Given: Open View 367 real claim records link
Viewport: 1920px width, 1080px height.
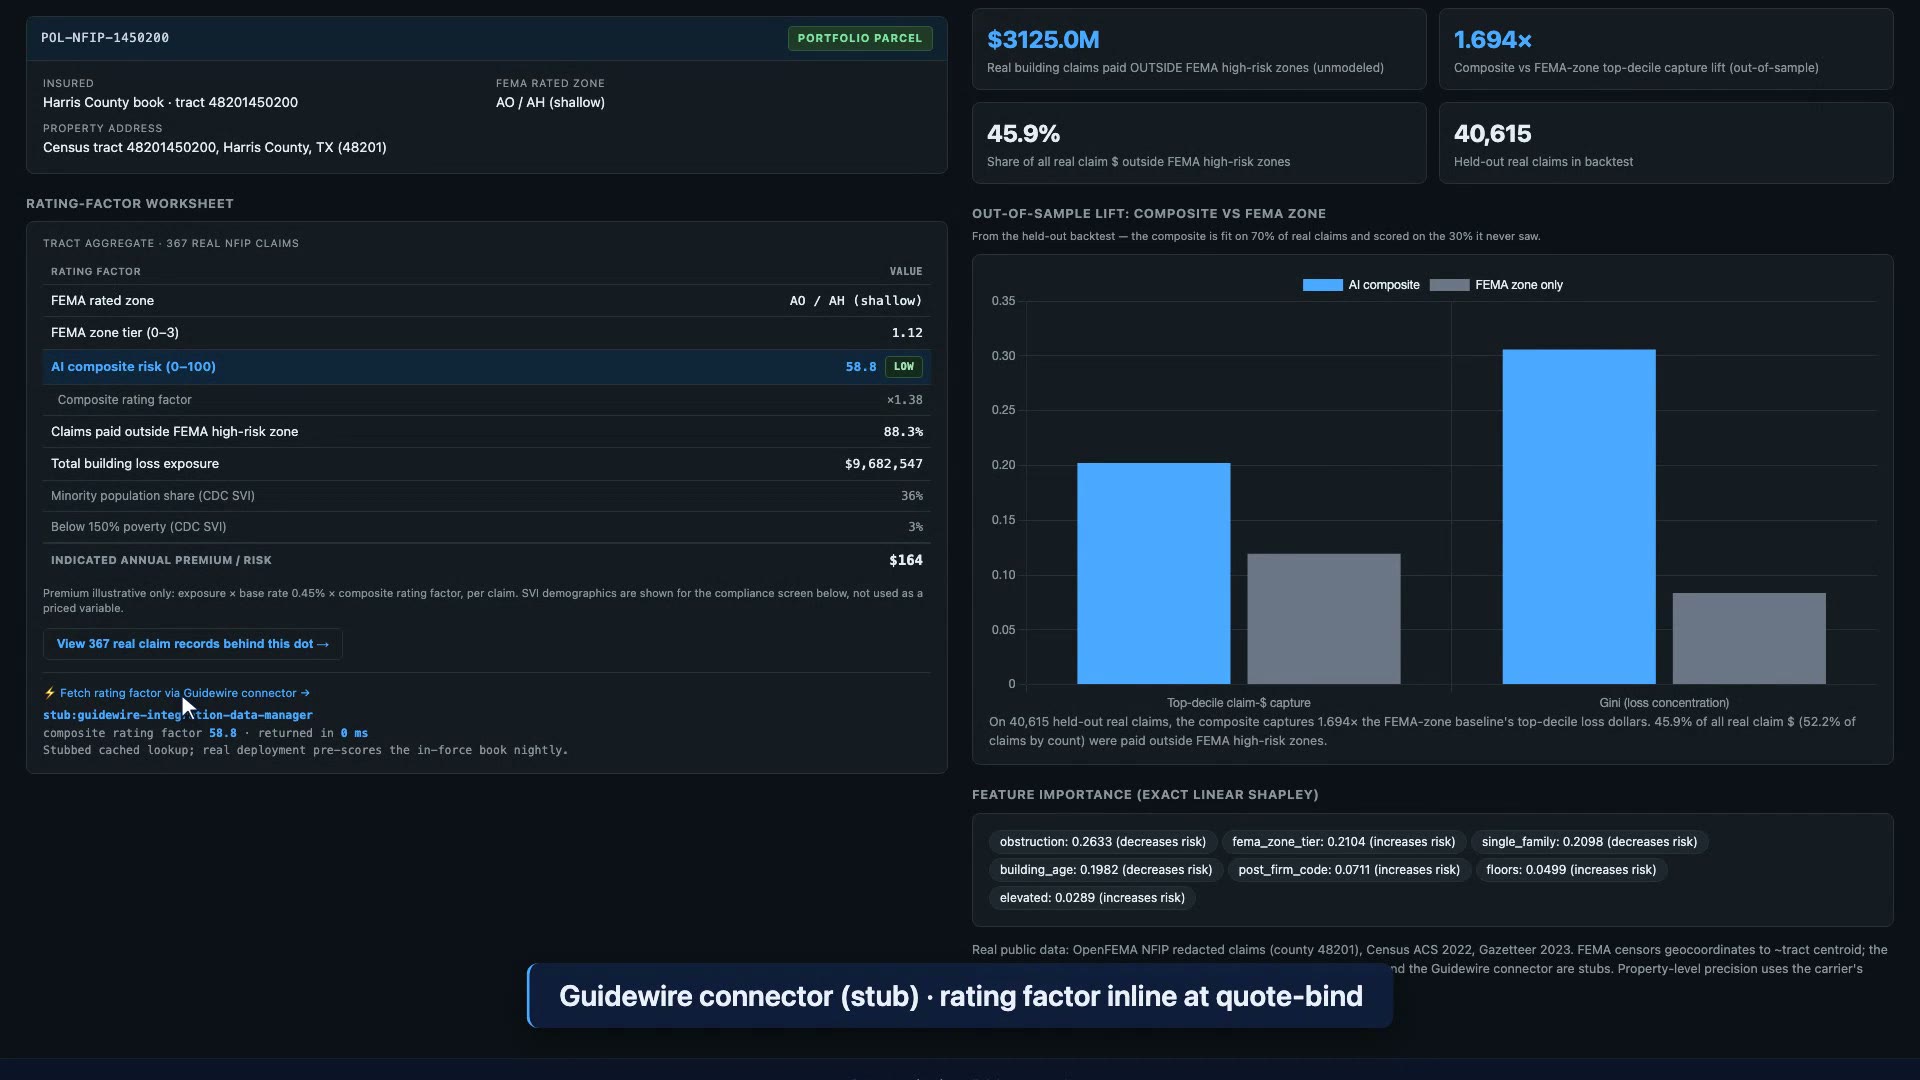Looking at the screenshot, I should 193,644.
